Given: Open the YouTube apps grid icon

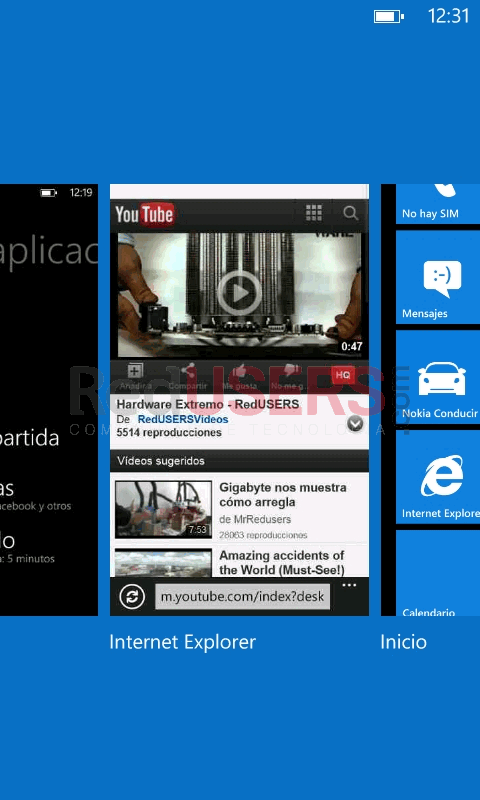Looking at the screenshot, I should [x=314, y=213].
